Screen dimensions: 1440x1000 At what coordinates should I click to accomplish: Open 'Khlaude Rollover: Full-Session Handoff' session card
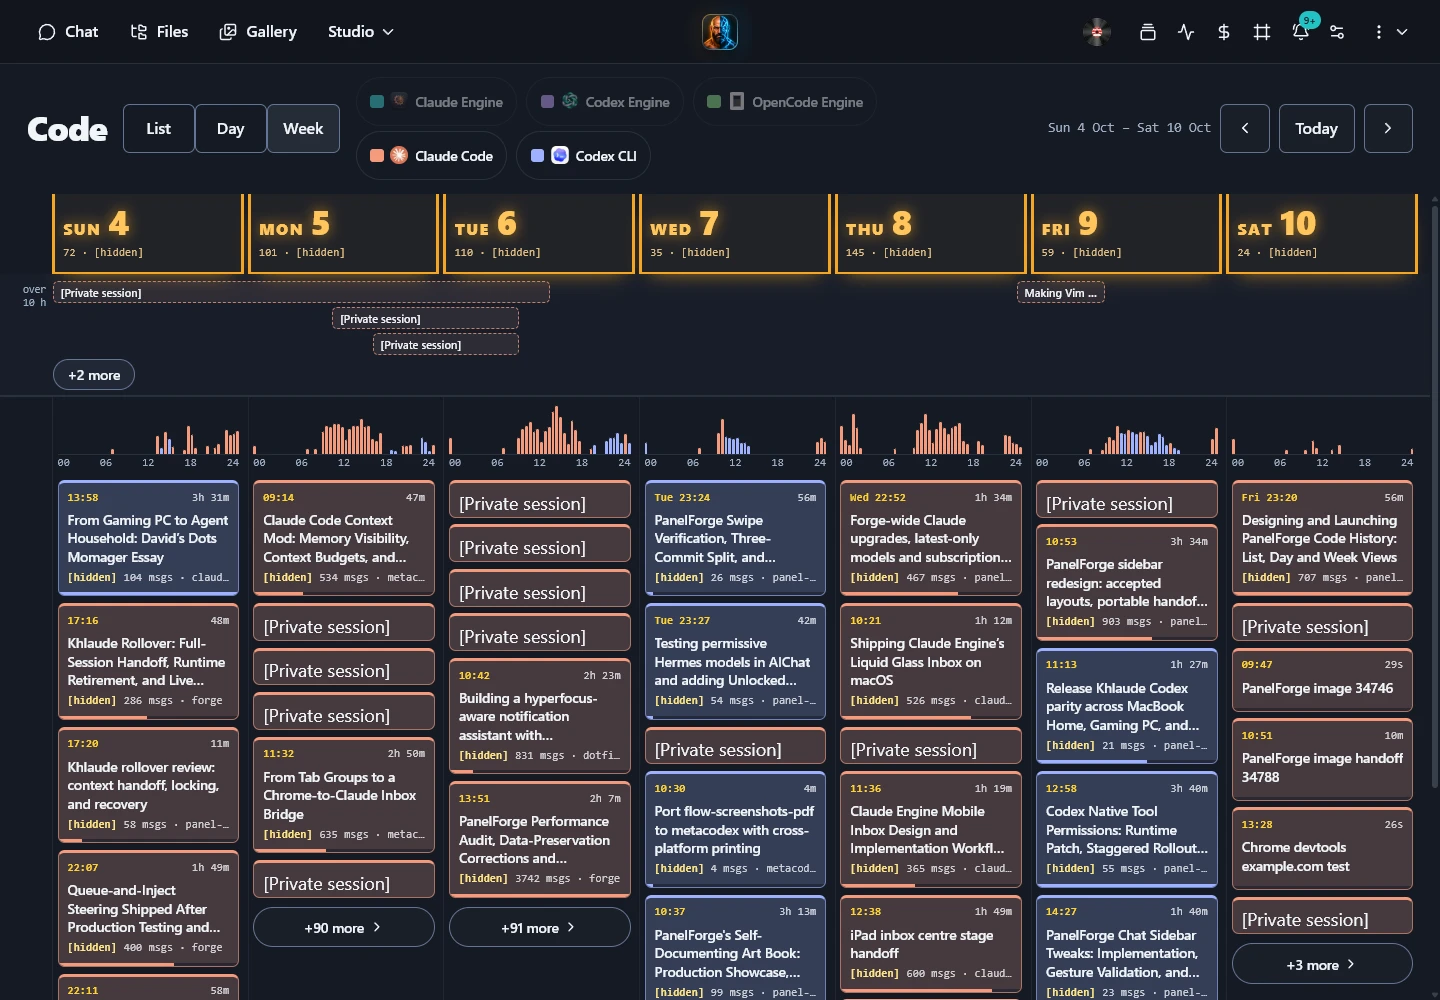pos(148,661)
